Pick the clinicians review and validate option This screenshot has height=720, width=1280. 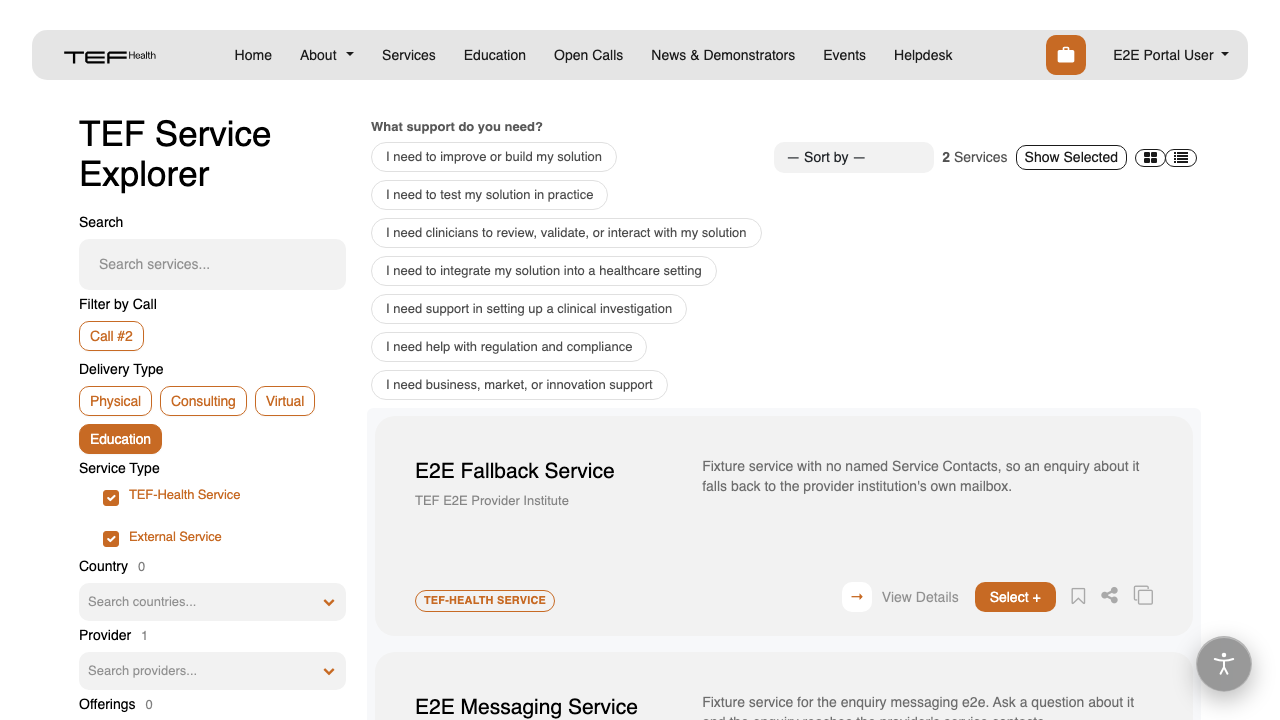566,233
